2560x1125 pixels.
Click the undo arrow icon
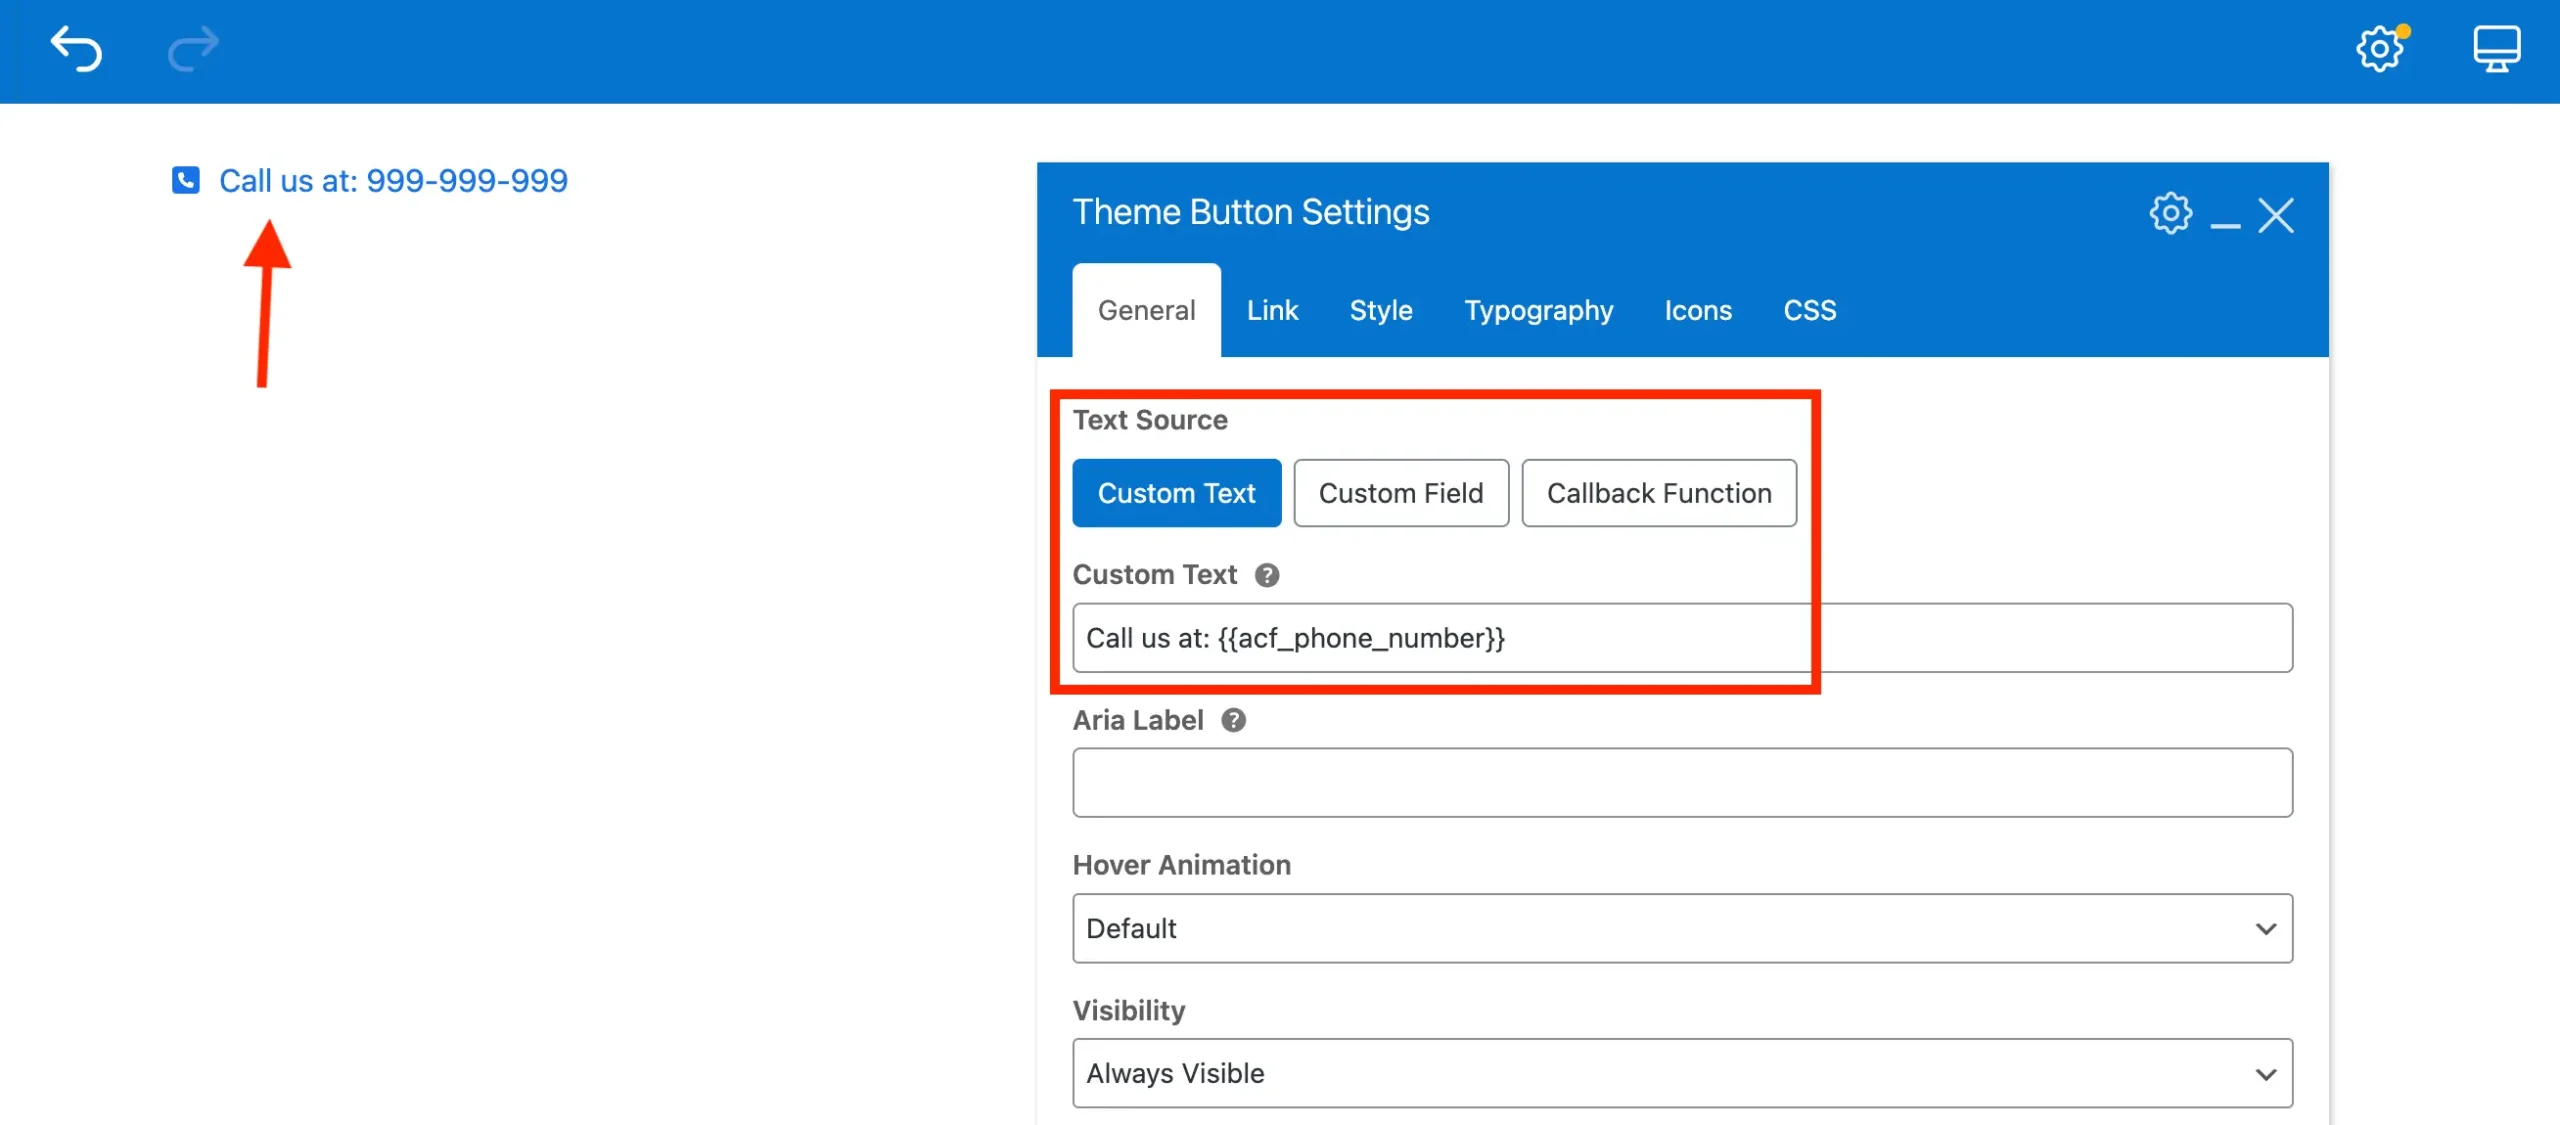76,49
